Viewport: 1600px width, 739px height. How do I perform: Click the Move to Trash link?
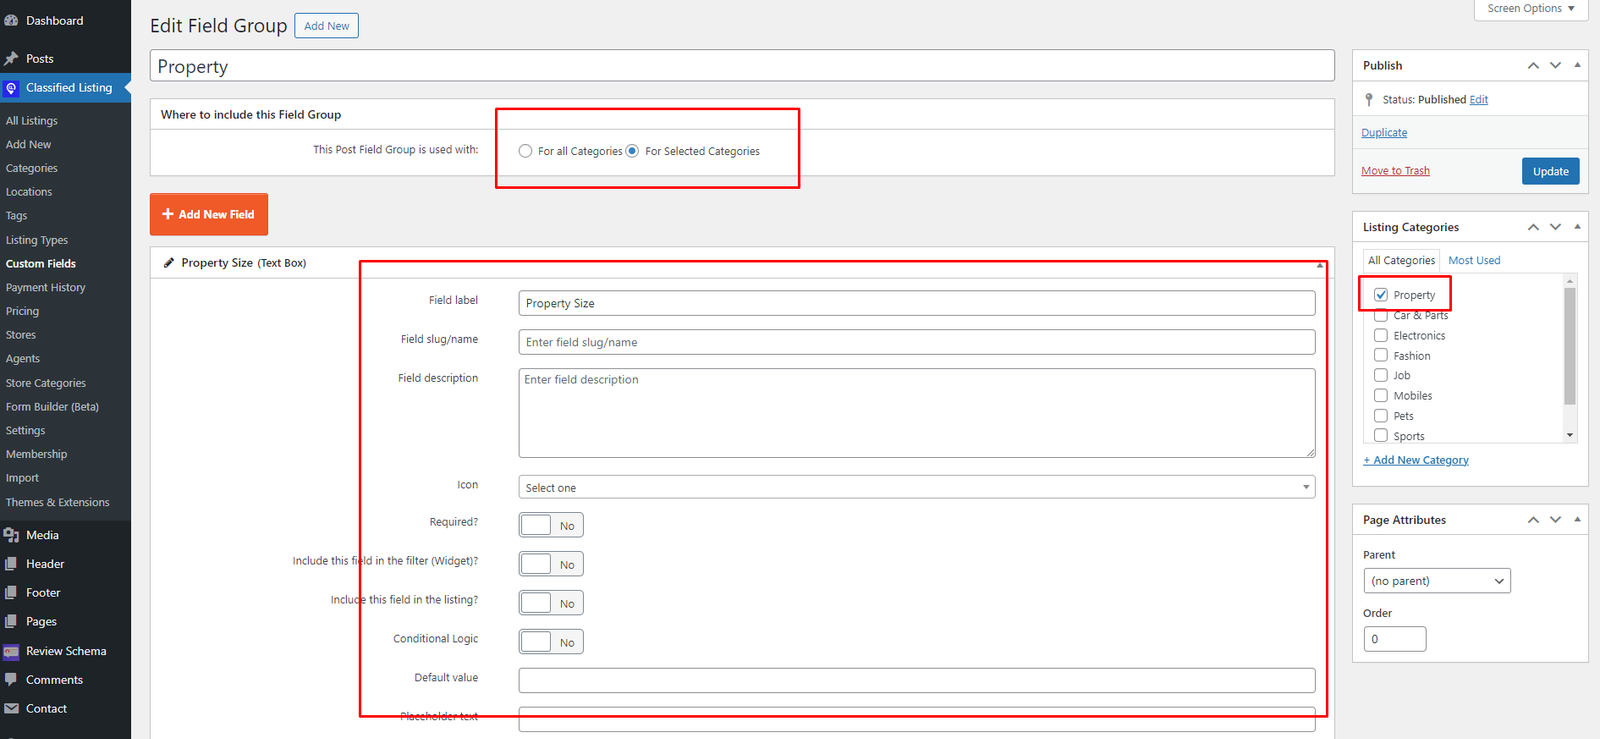pos(1395,171)
